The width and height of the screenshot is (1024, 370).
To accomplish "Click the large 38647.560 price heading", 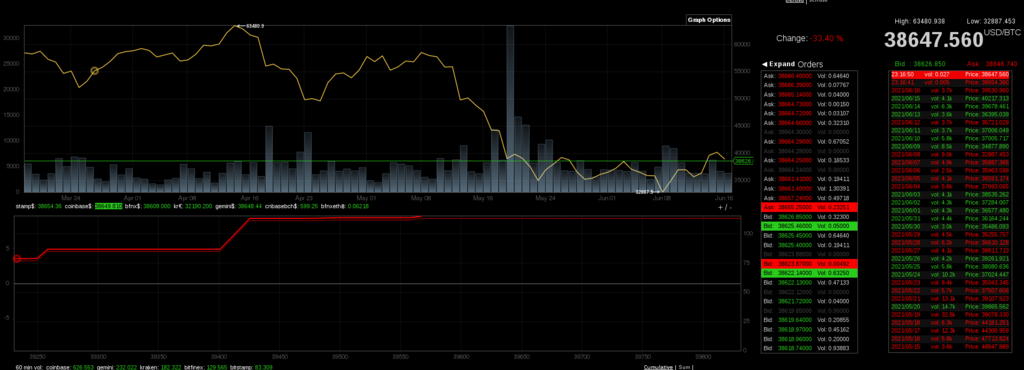I will pos(934,40).
